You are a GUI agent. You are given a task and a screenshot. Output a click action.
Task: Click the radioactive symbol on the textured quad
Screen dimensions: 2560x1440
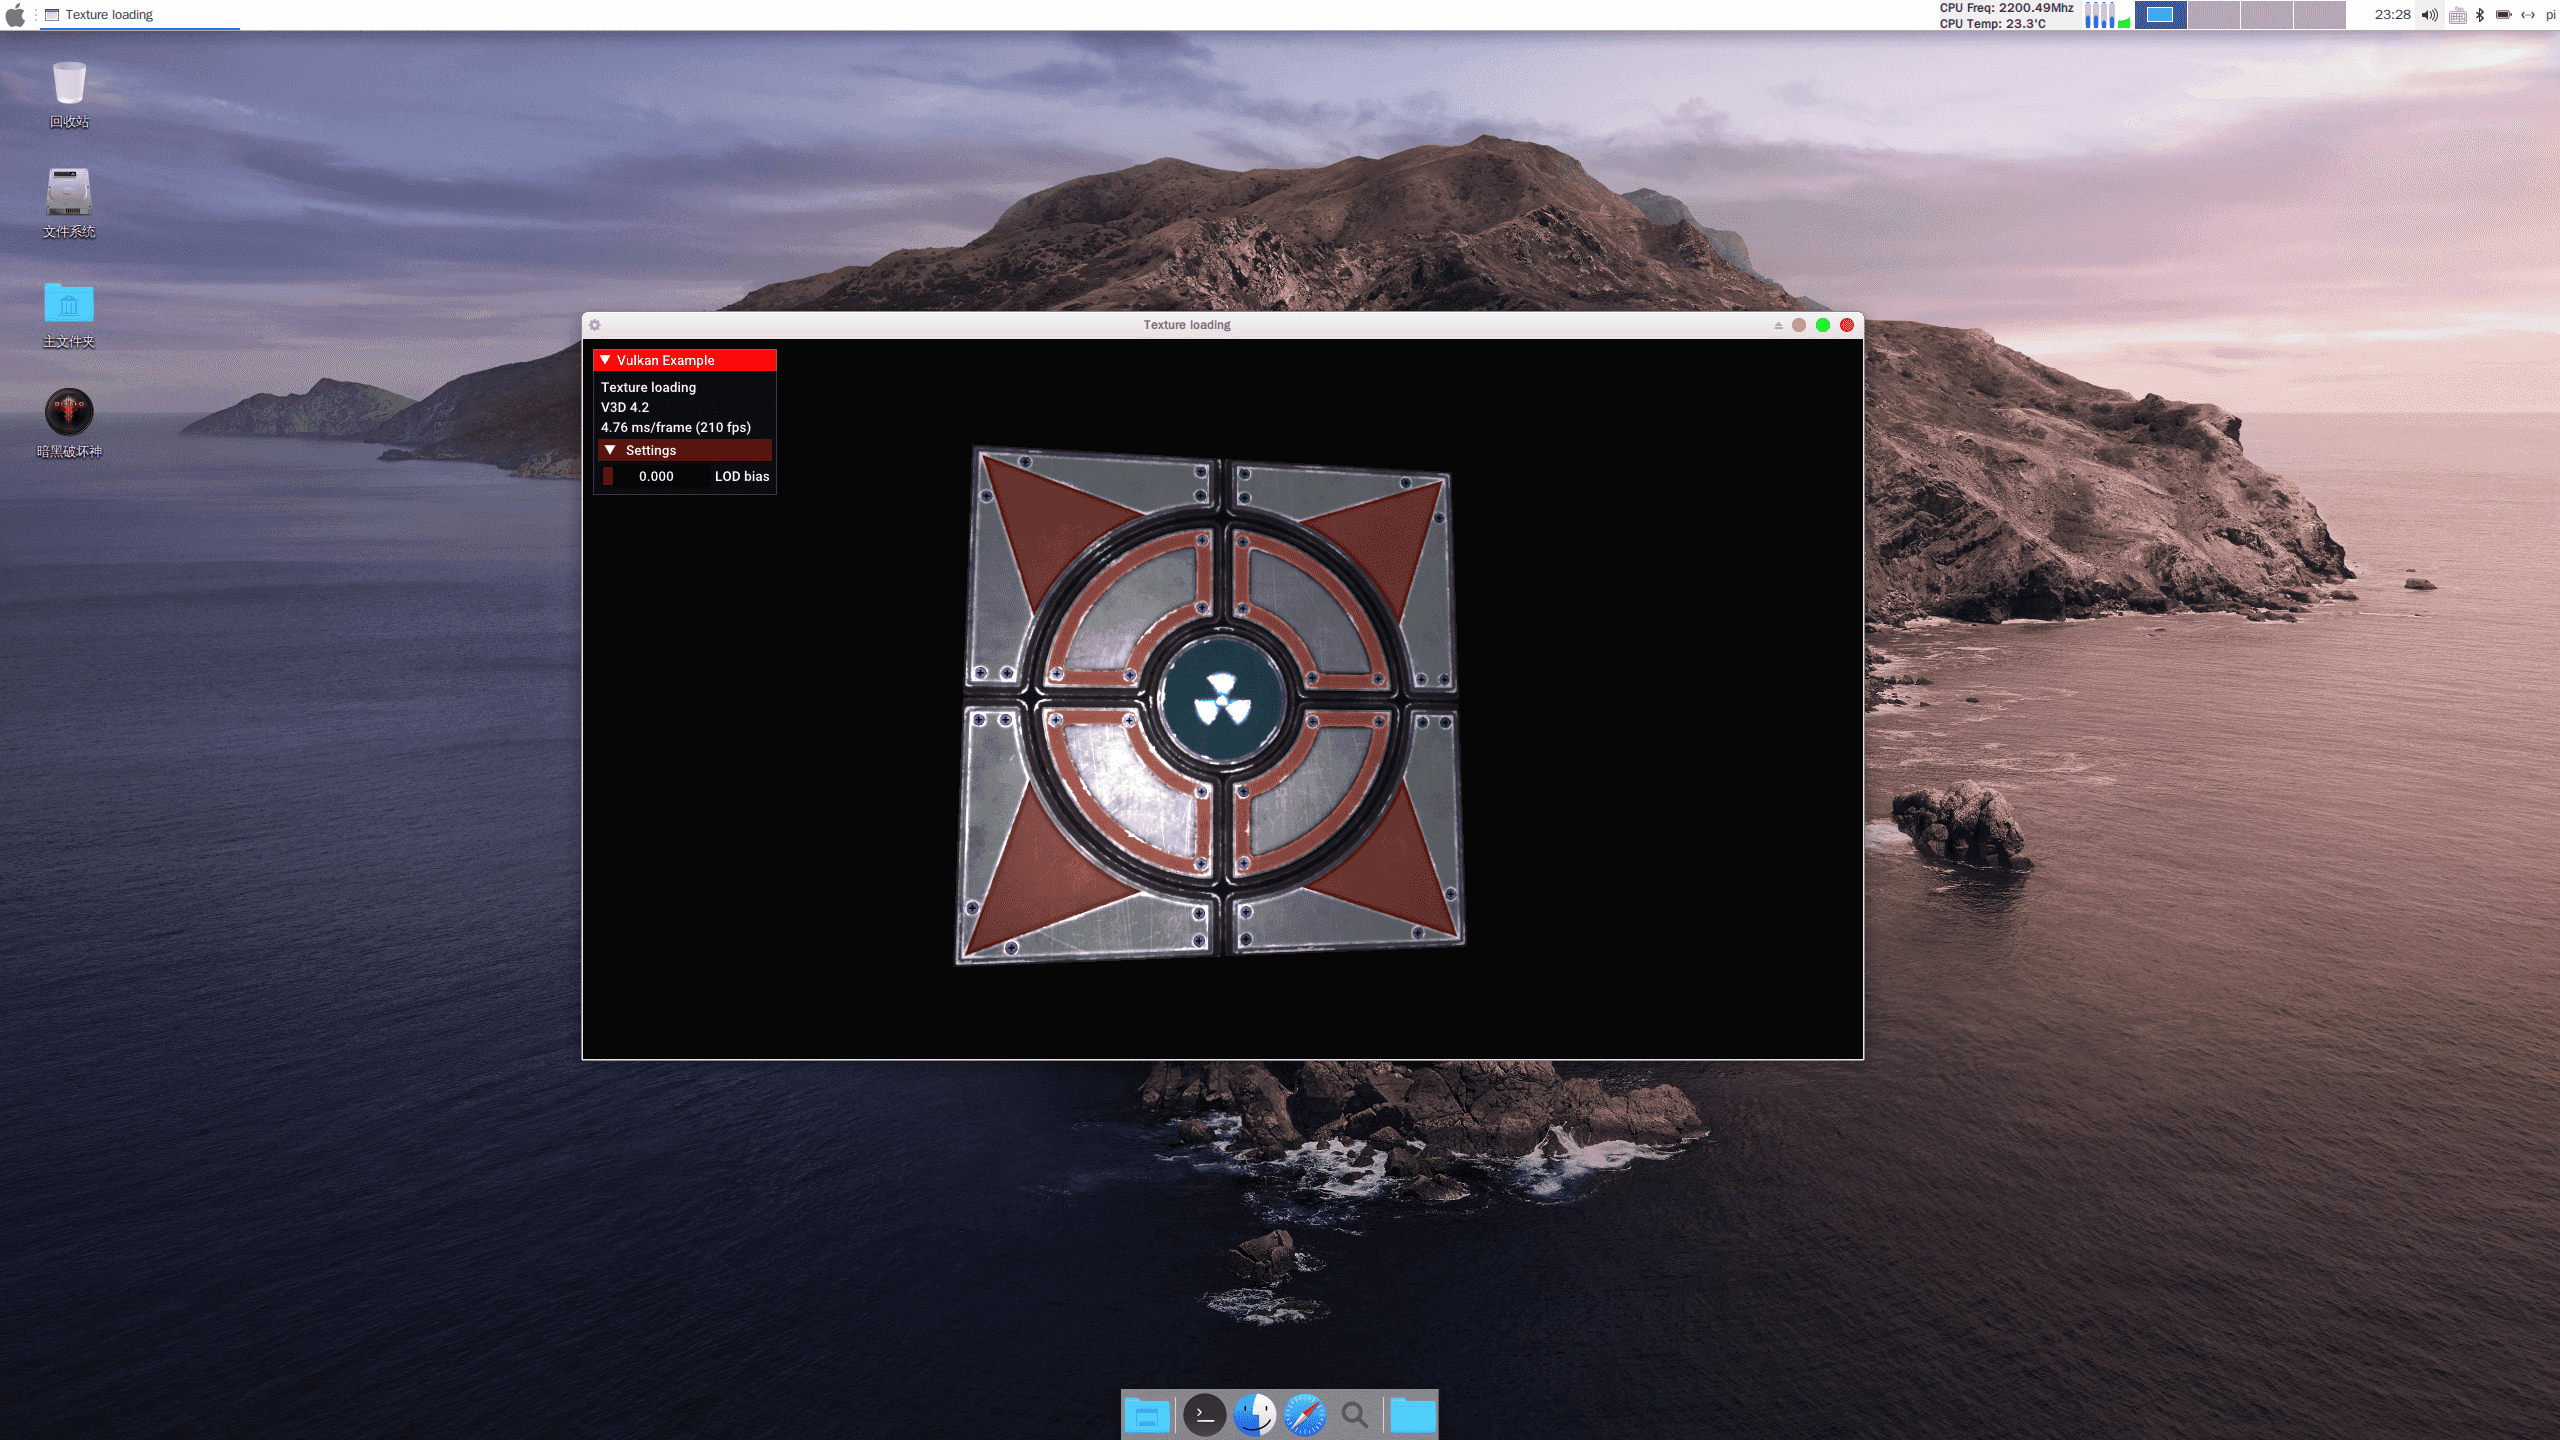coord(1222,699)
